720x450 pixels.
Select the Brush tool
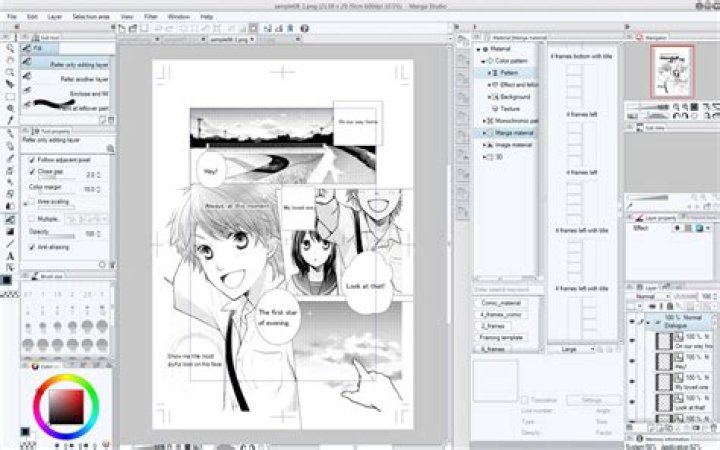[10, 158]
